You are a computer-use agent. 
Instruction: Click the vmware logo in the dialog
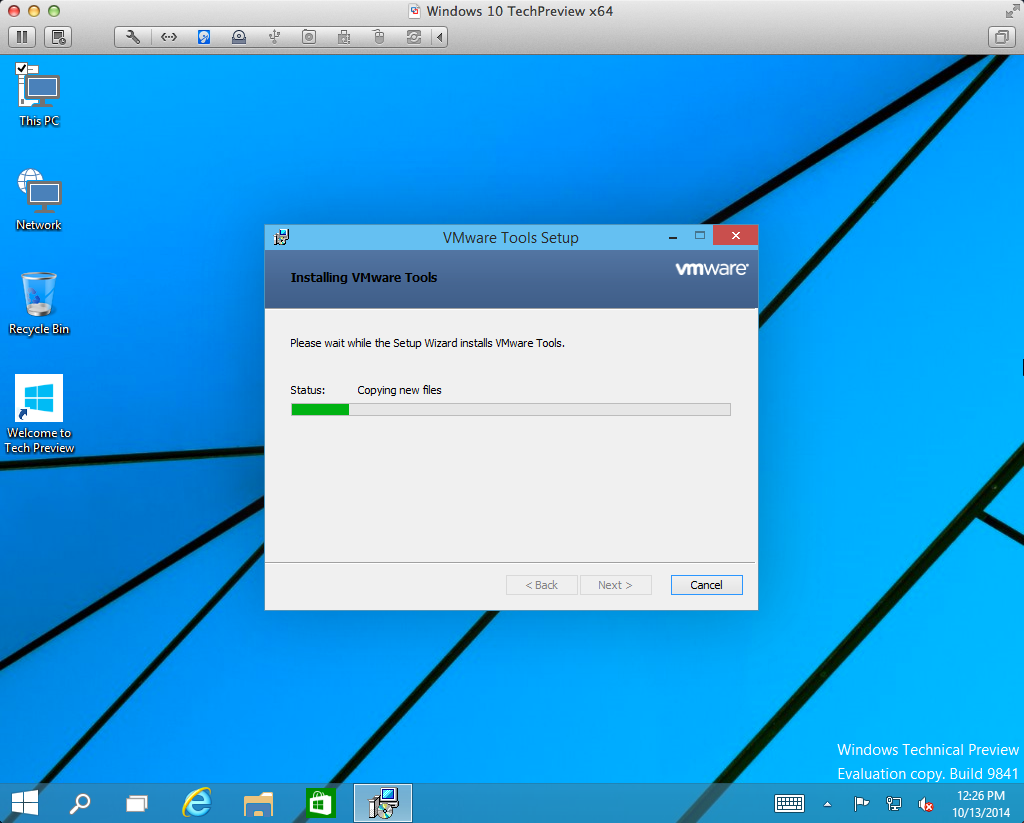point(711,268)
